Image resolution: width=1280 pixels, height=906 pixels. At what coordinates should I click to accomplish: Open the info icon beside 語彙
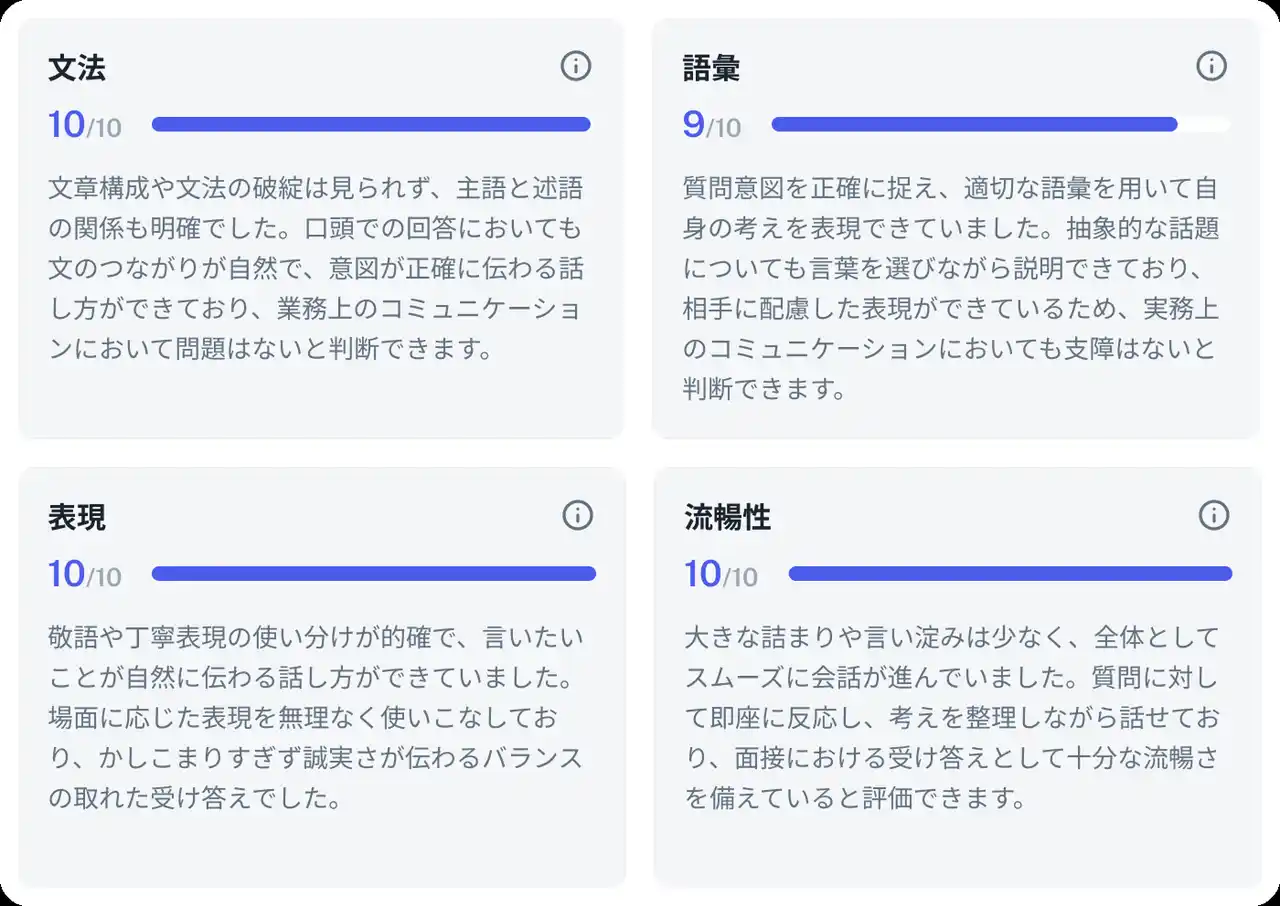tap(1211, 67)
